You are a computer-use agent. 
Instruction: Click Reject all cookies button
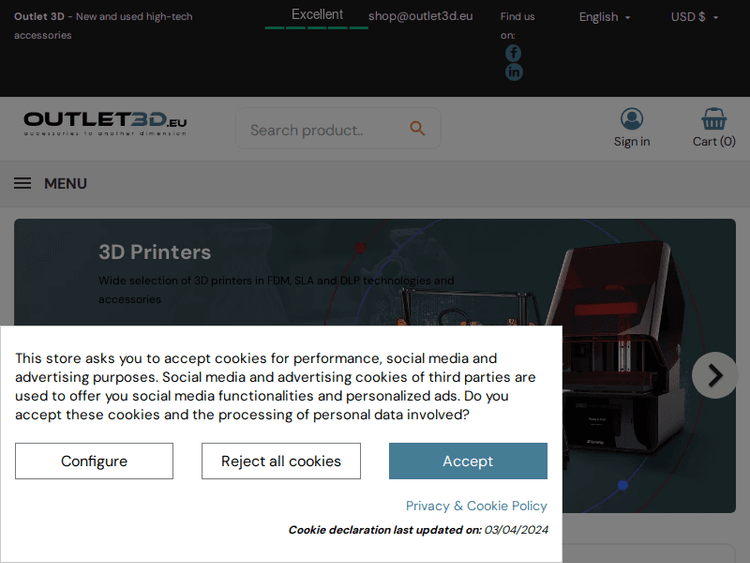tap(281, 461)
